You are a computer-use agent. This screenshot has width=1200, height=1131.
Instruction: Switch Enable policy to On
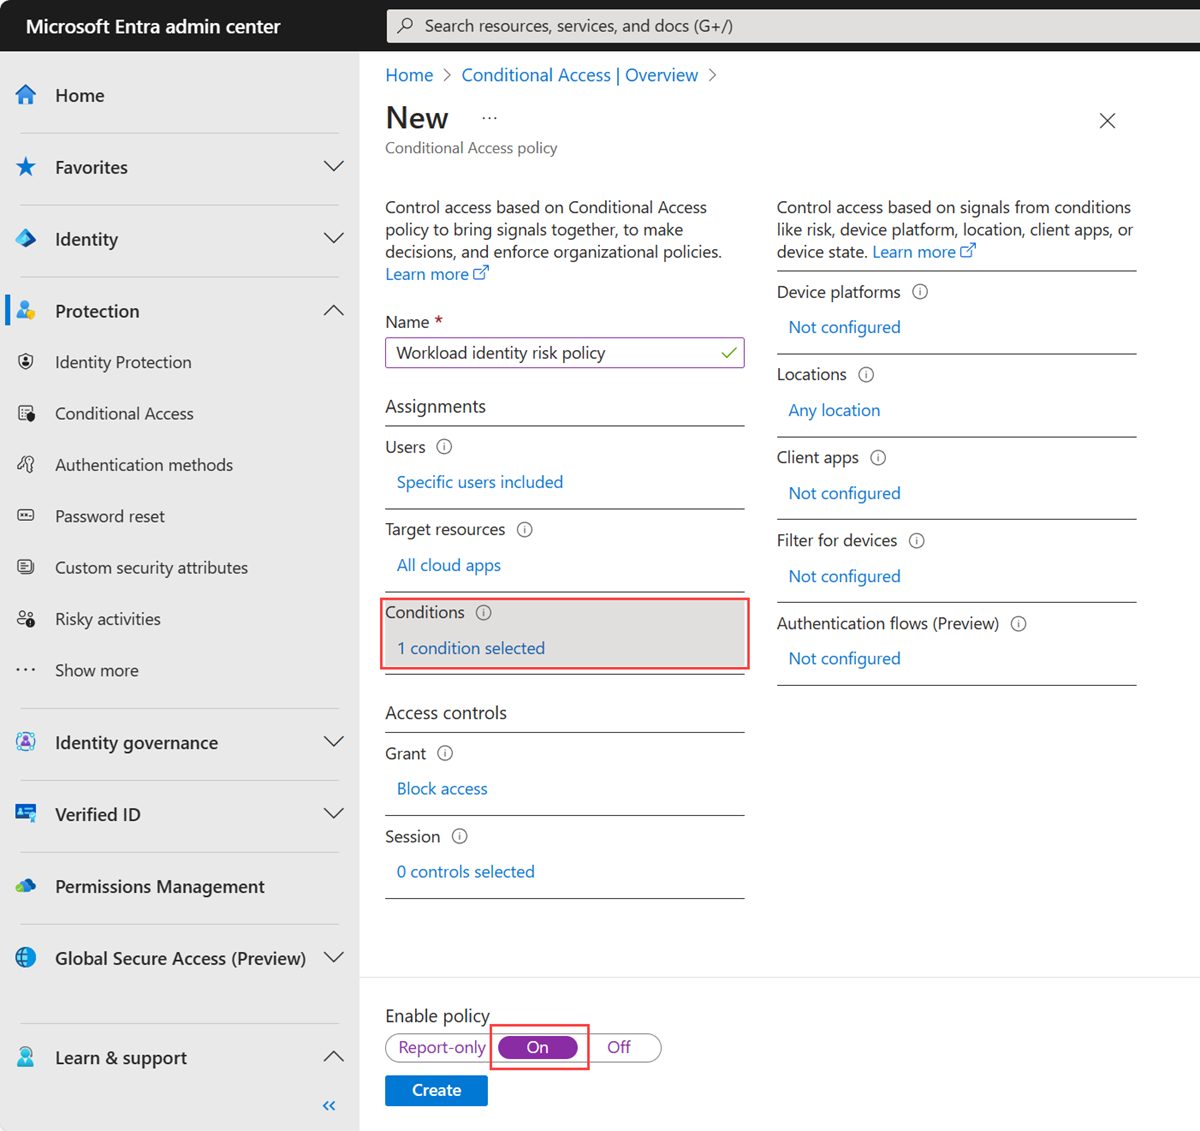pos(538,1047)
